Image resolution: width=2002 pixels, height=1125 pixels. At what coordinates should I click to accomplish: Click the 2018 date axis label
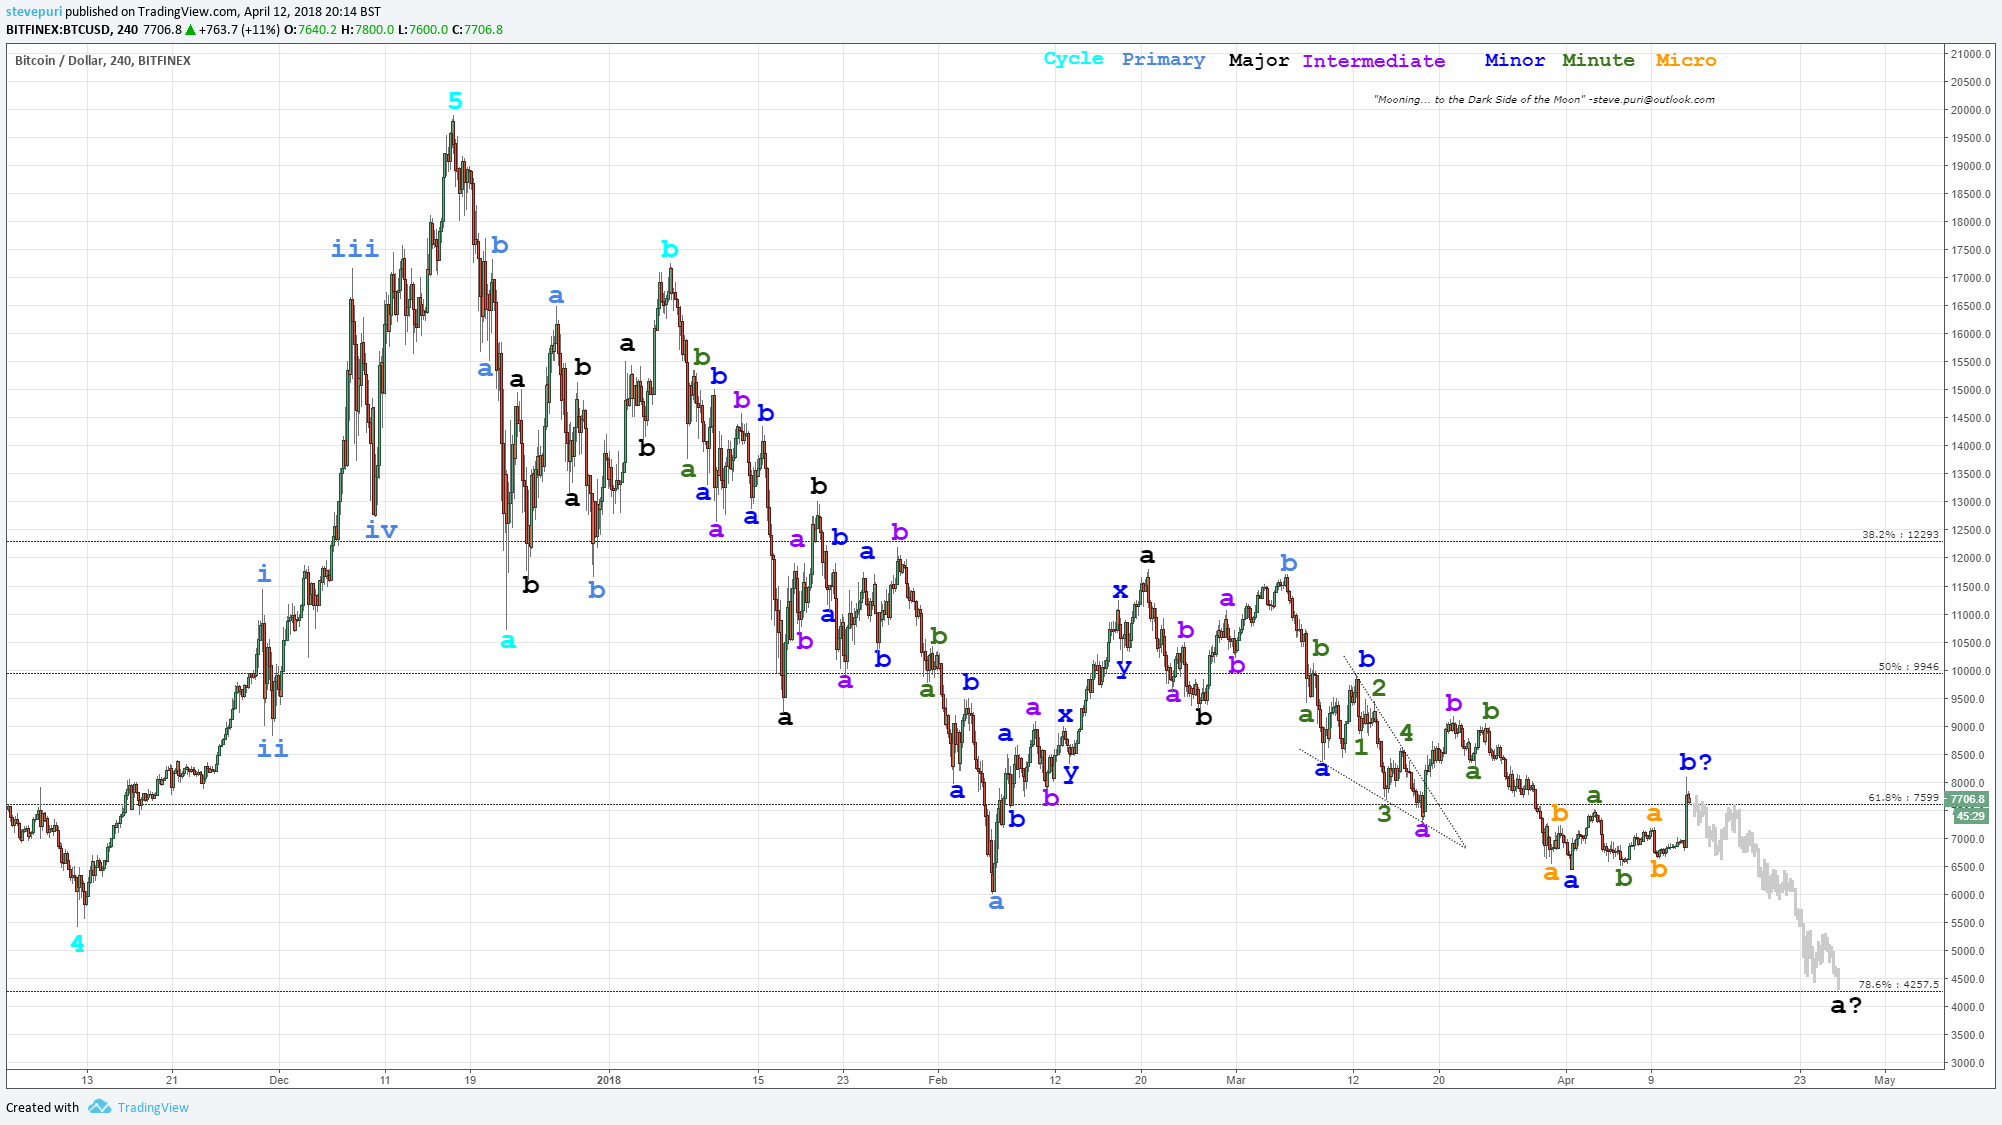tap(608, 1080)
